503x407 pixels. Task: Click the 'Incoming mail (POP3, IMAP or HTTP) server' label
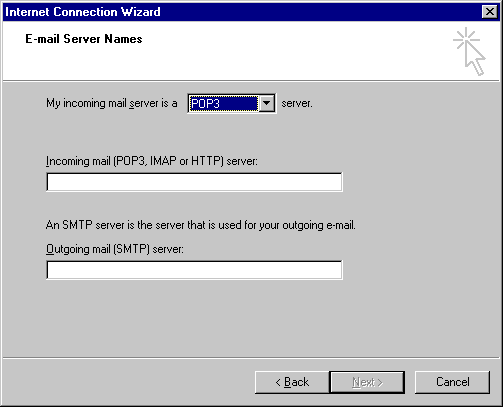tap(152, 161)
